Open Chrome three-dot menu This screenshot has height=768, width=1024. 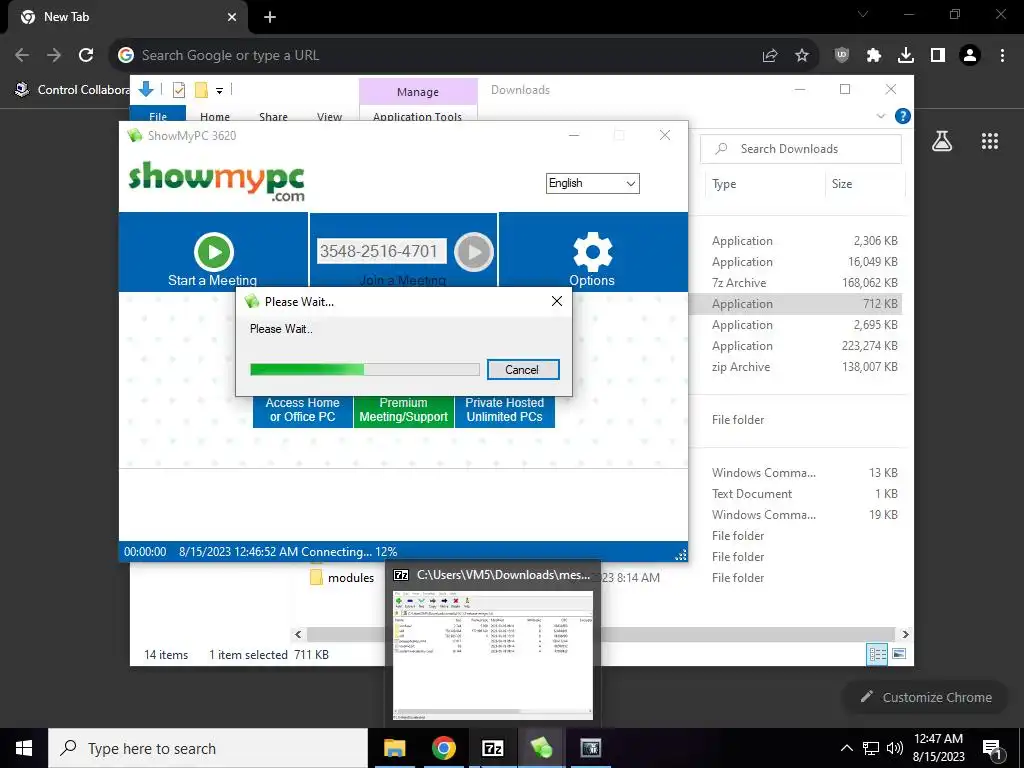point(1002,56)
